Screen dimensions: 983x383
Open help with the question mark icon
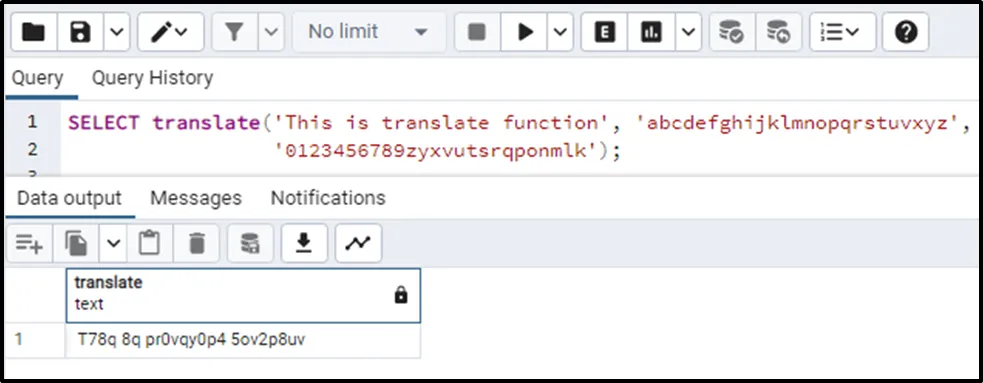[x=906, y=32]
